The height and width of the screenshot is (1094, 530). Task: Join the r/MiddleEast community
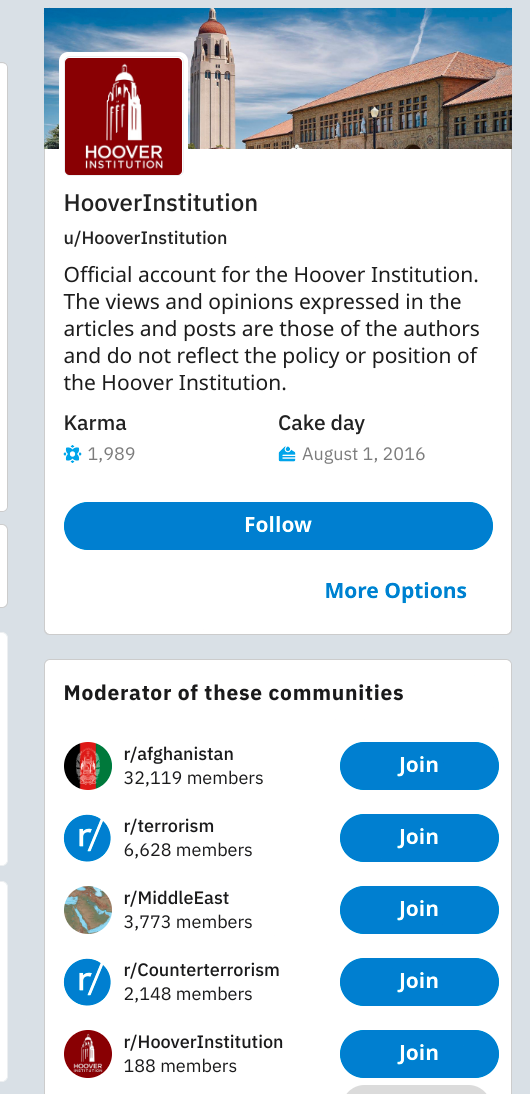pyautogui.click(x=419, y=909)
